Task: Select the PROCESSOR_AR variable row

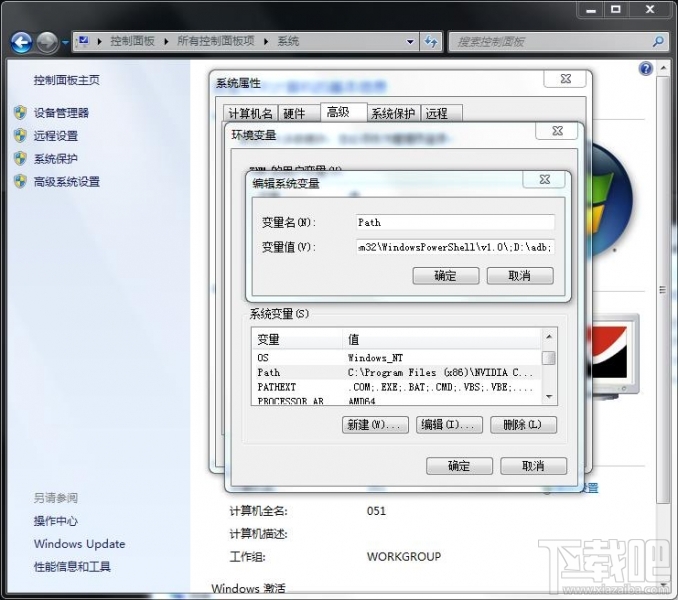Action: pos(396,400)
